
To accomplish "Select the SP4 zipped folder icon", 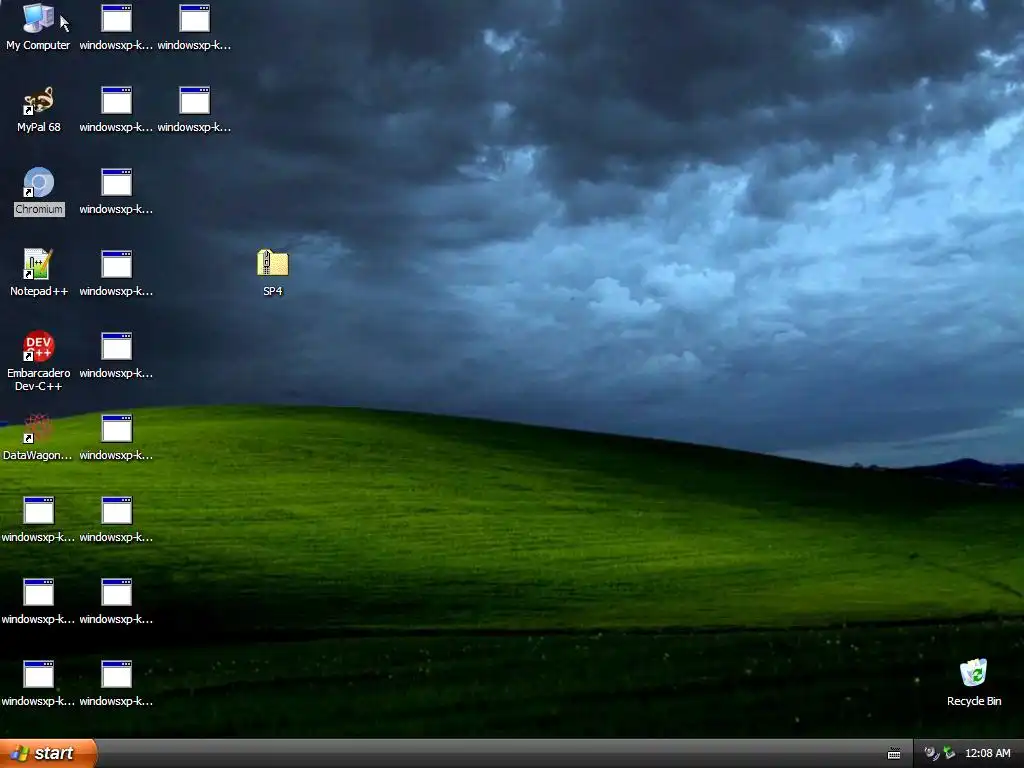I will point(272,273).
